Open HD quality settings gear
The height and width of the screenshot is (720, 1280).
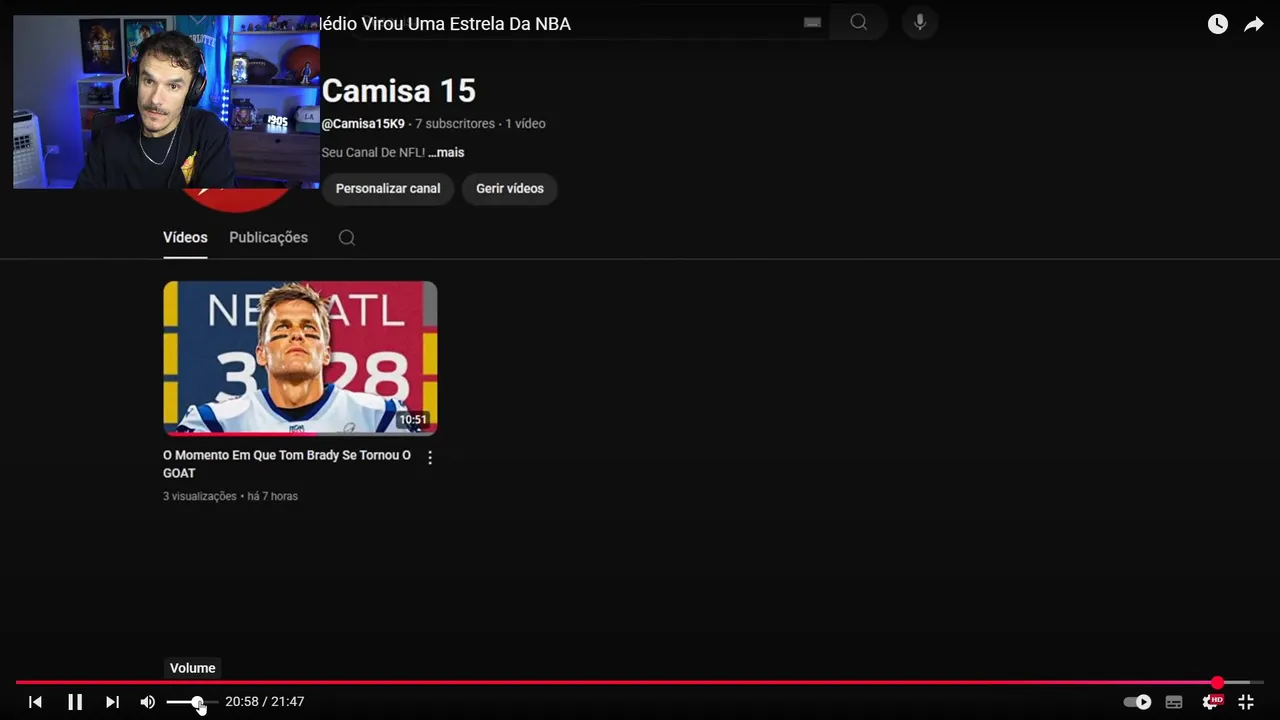coord(1212,702)
